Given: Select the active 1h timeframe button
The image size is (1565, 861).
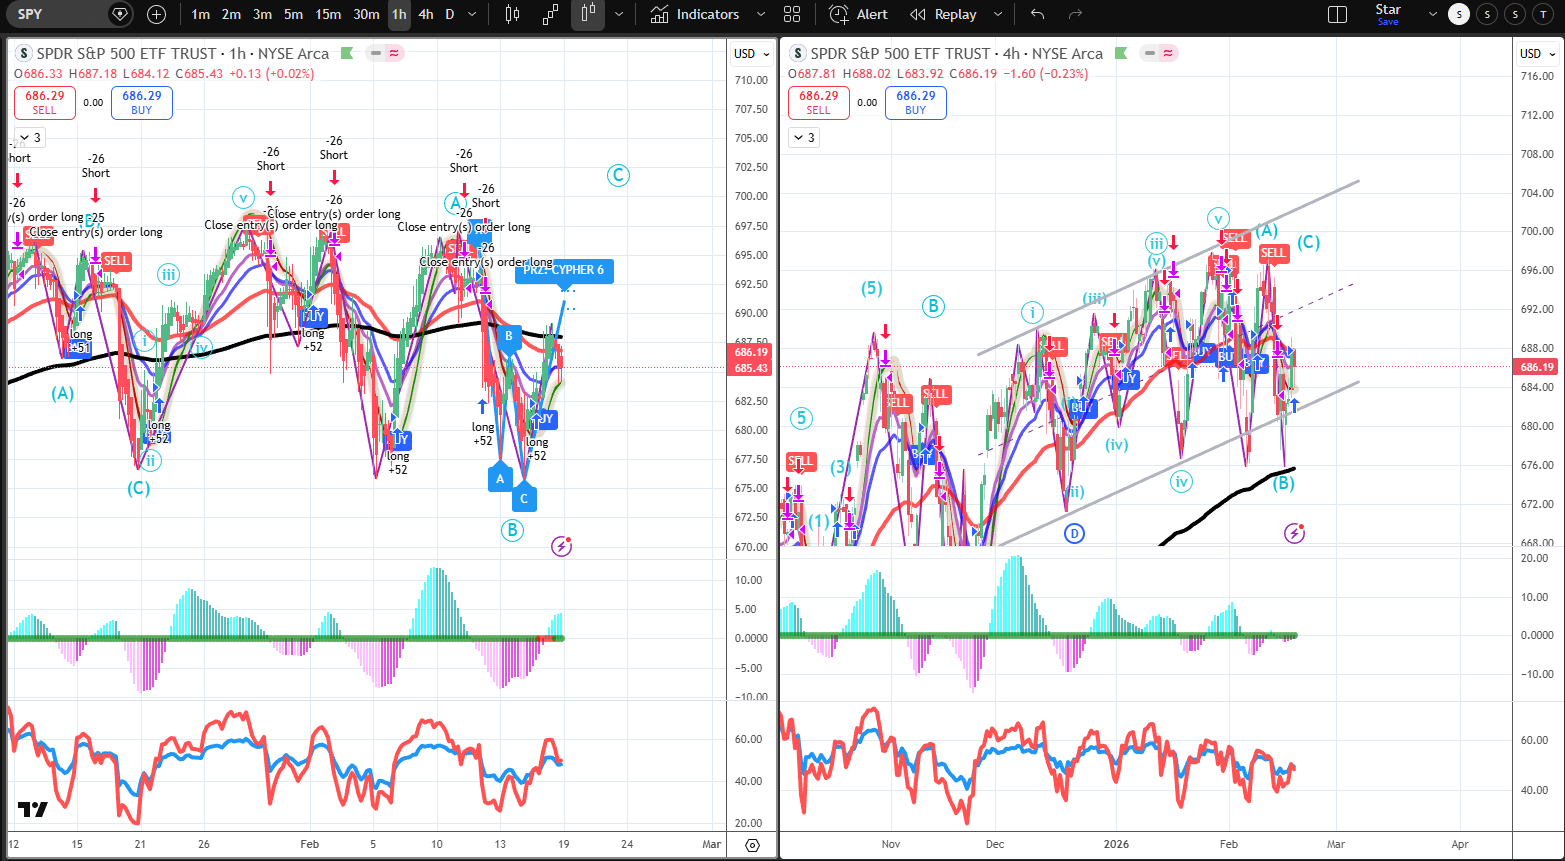Looking at the screenshot, I should pos(399,14).
